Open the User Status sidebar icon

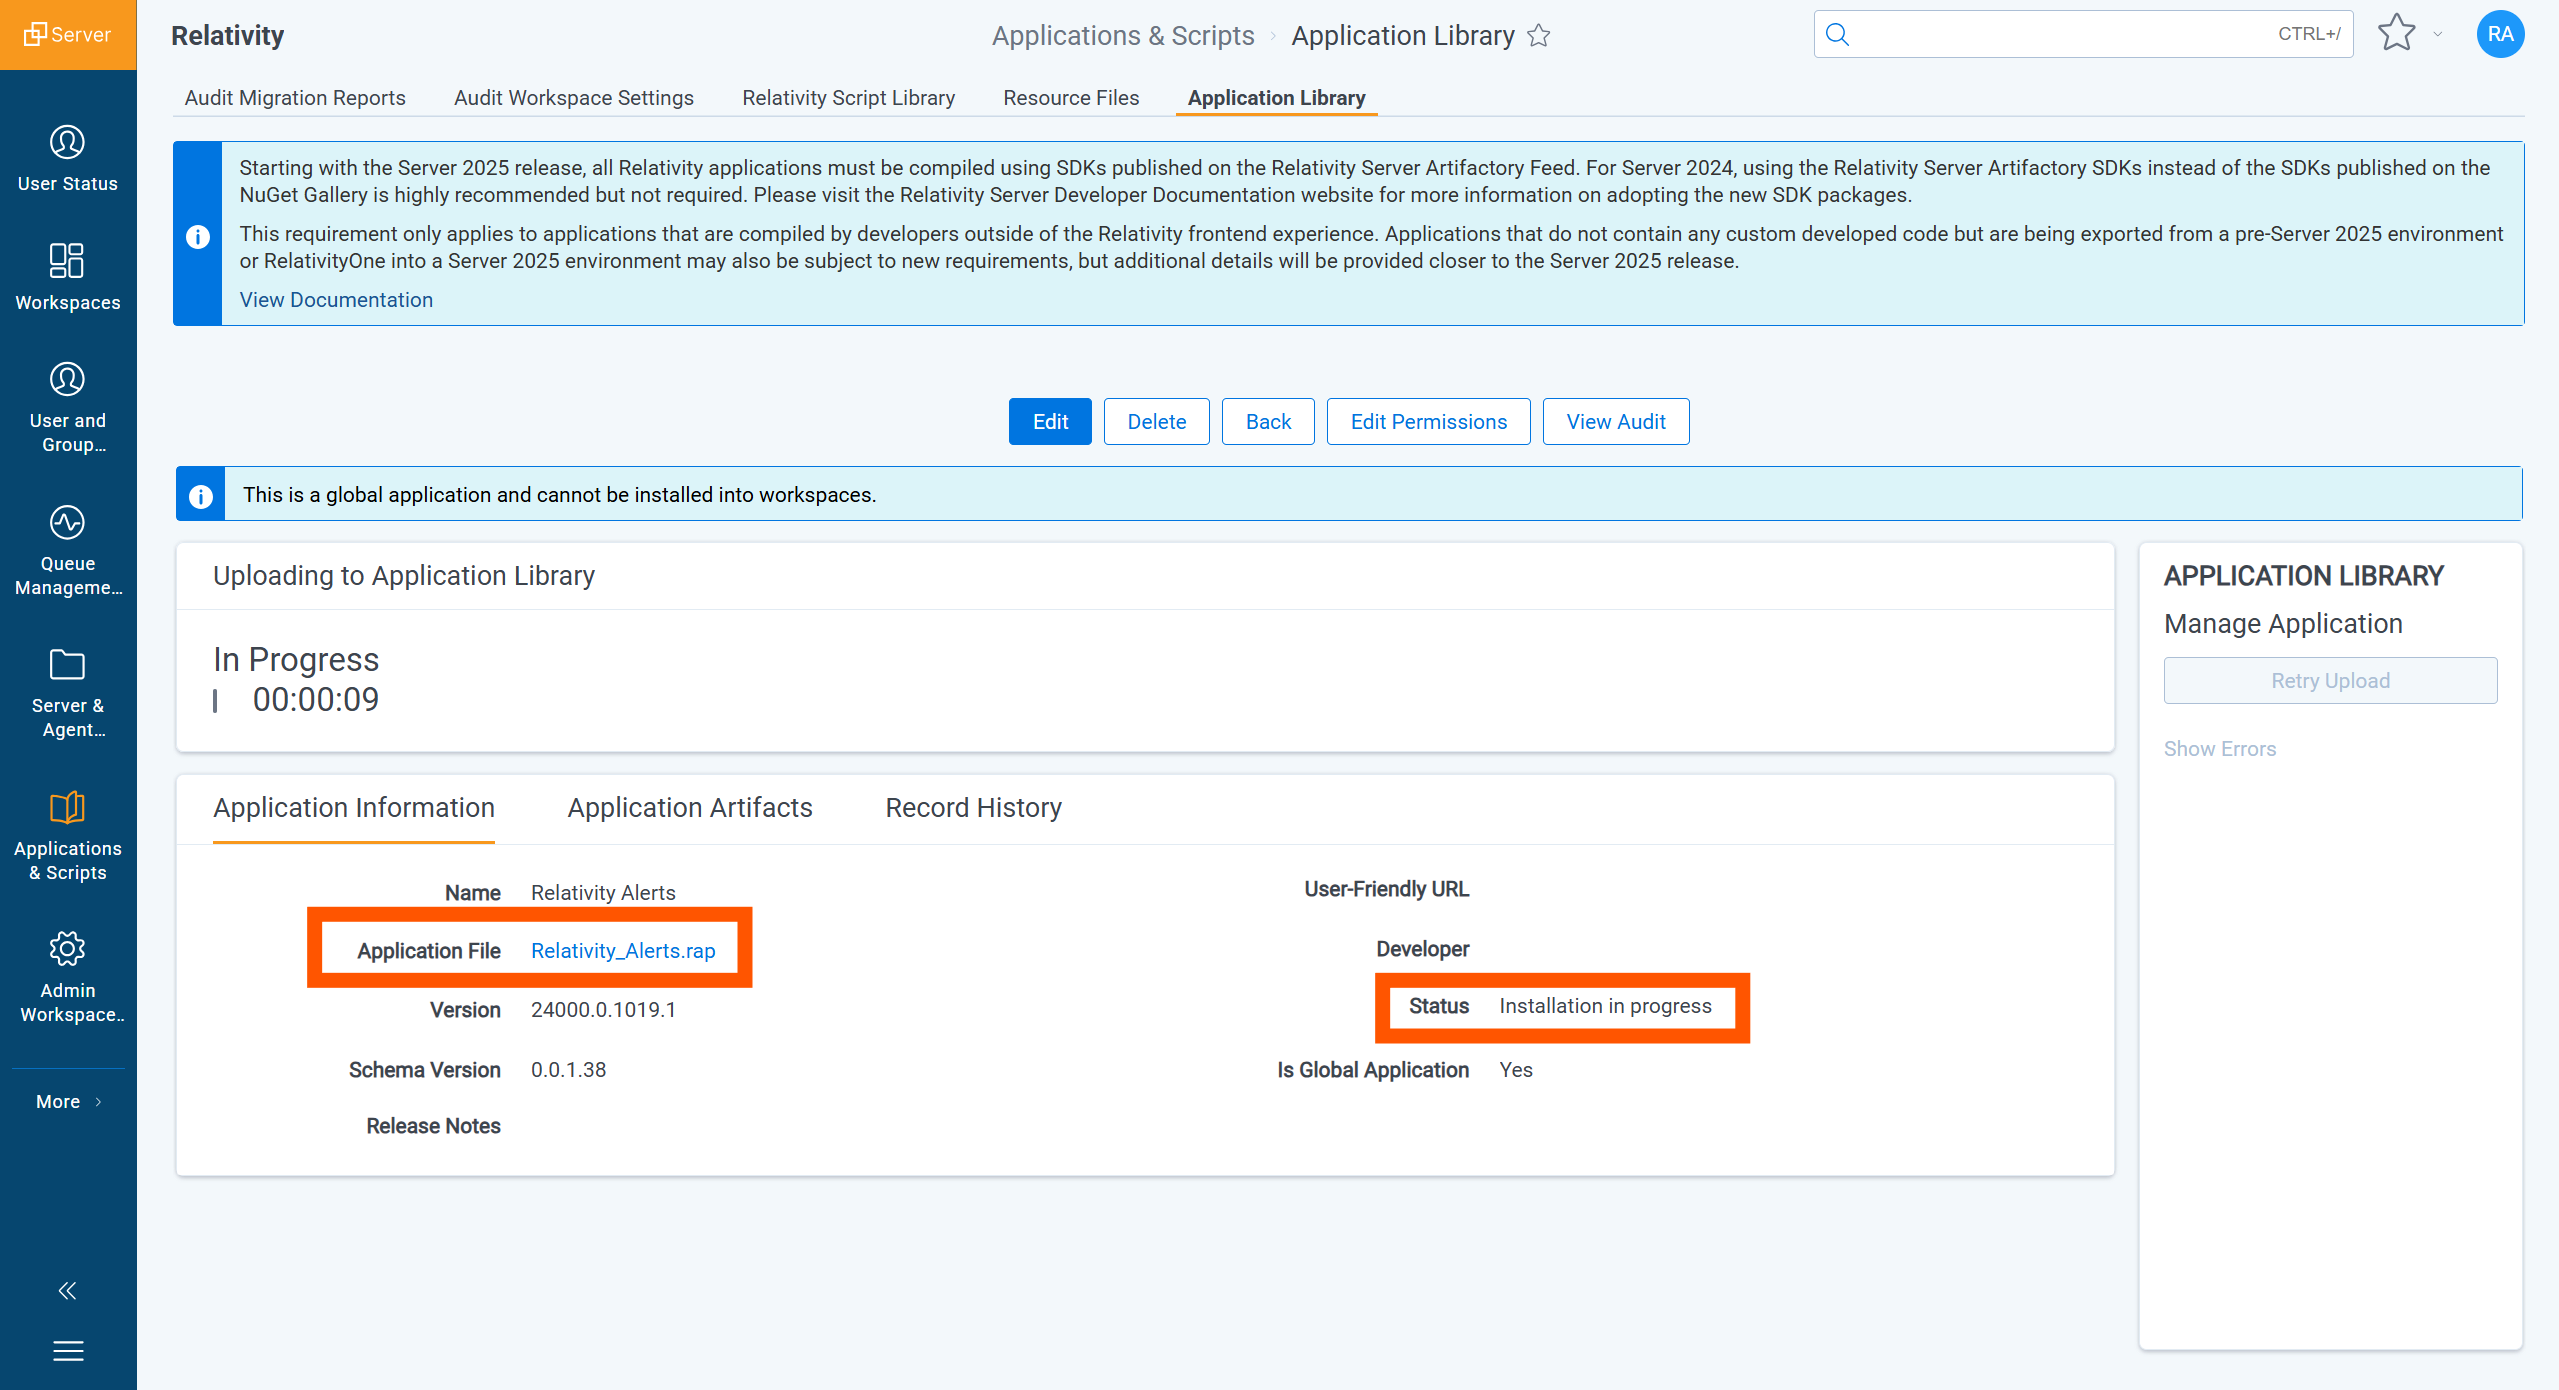point(67,143)
